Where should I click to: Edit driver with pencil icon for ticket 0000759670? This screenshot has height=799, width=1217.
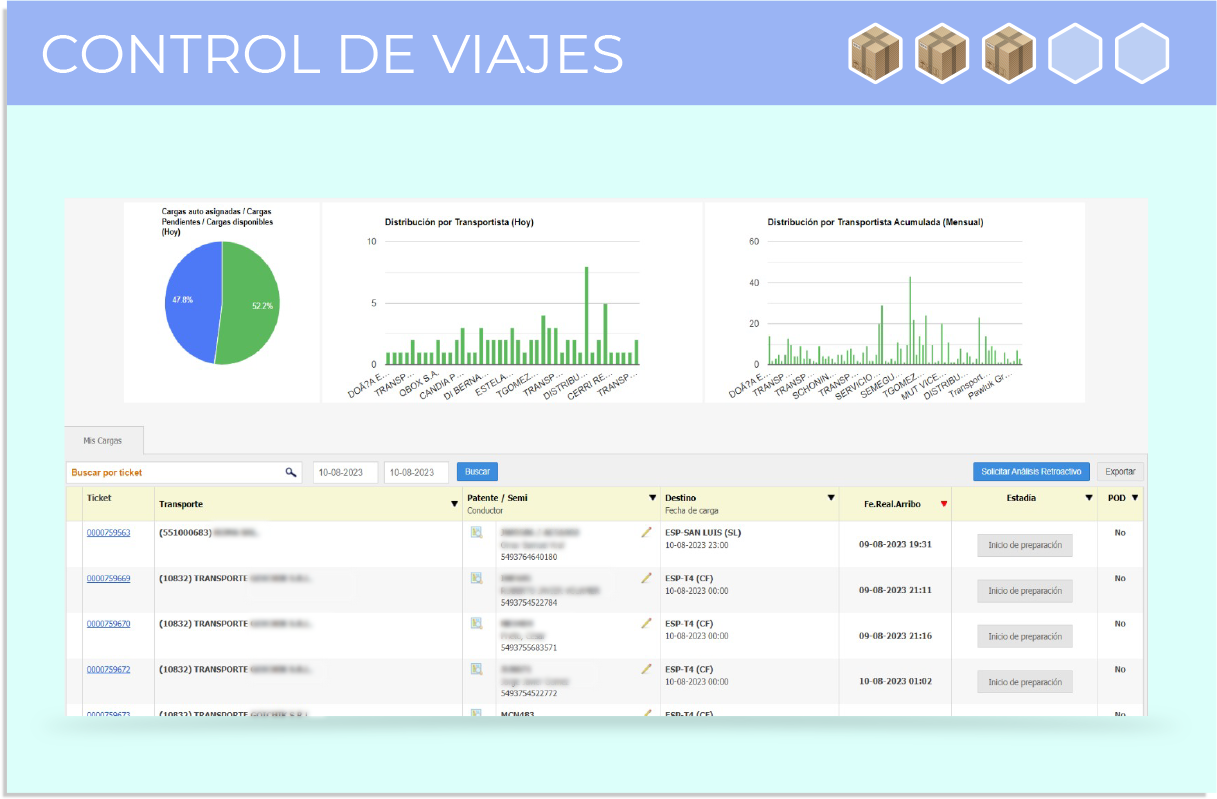coord(646,623)
